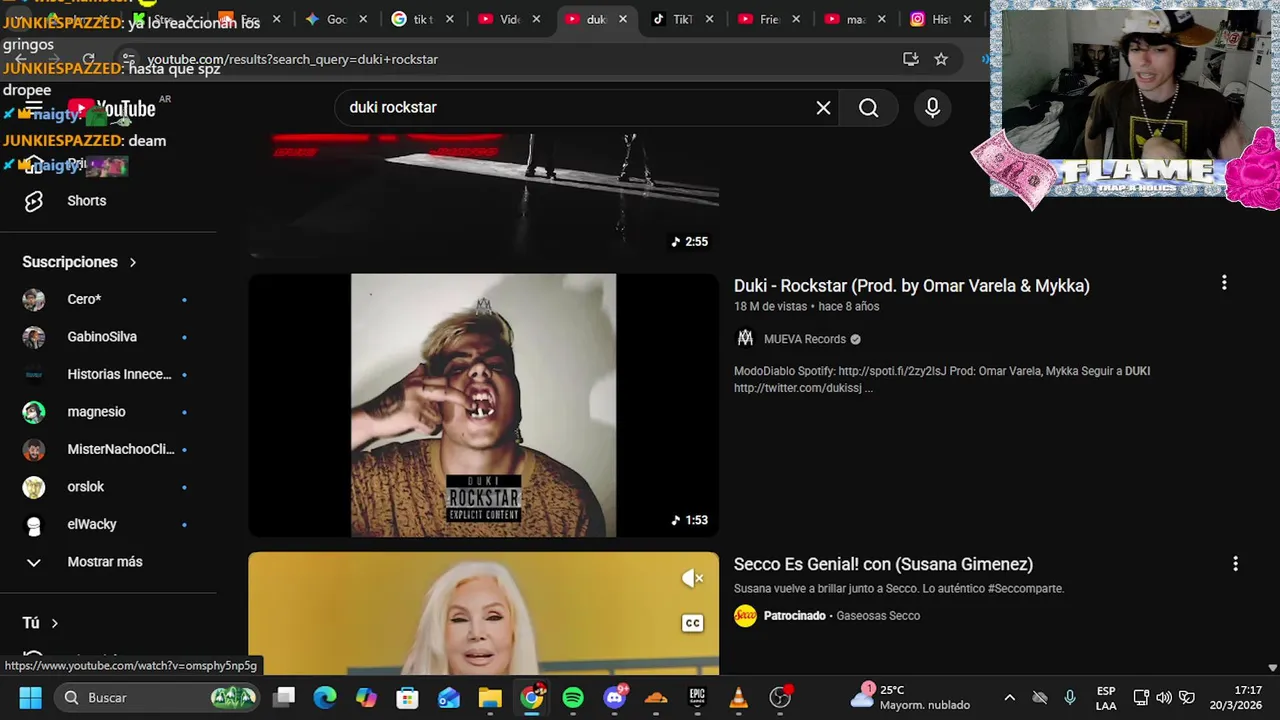Open Outlook from the taskbar
Image resolution: width=1280 pixels, height=720 pixels.
(x=449, y=697)
